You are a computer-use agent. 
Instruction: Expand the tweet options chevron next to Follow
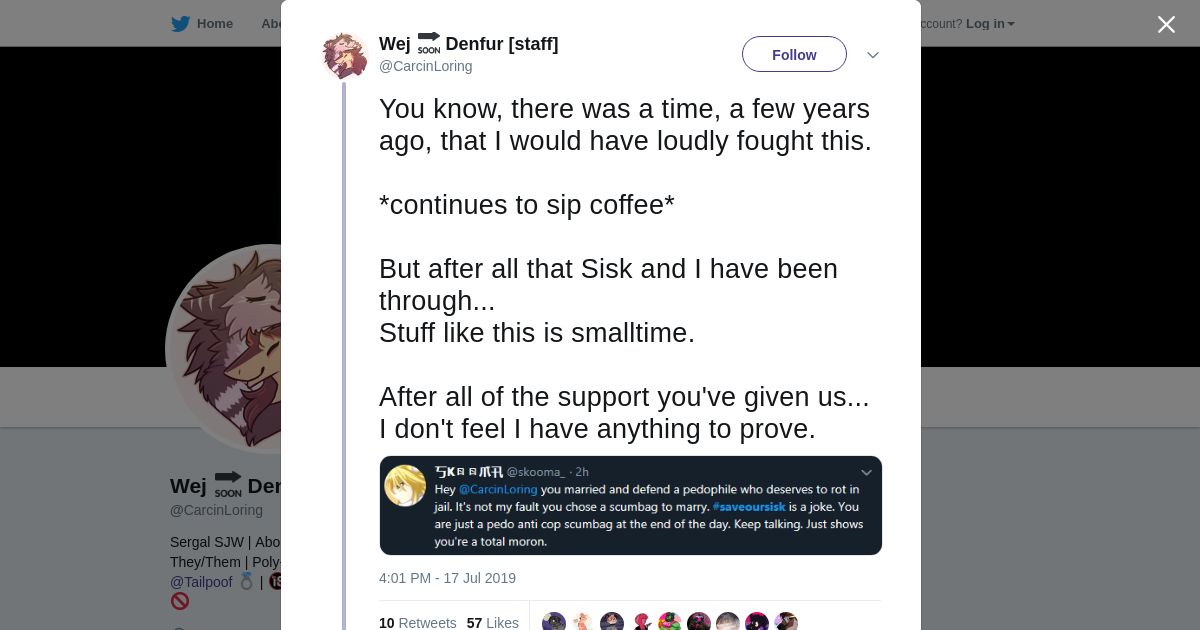tap(872, 55)
